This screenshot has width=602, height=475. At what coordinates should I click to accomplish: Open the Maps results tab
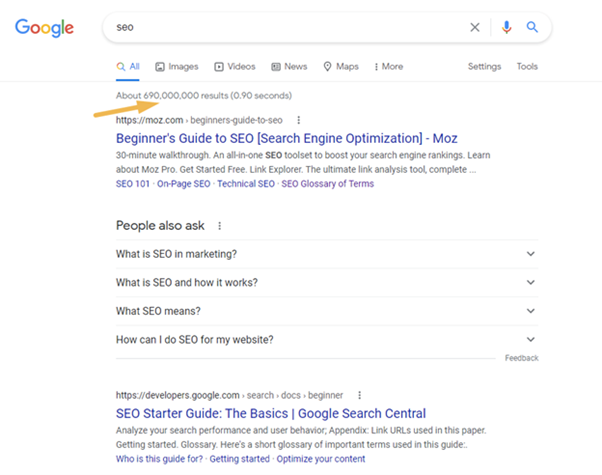tap(341, 67)
